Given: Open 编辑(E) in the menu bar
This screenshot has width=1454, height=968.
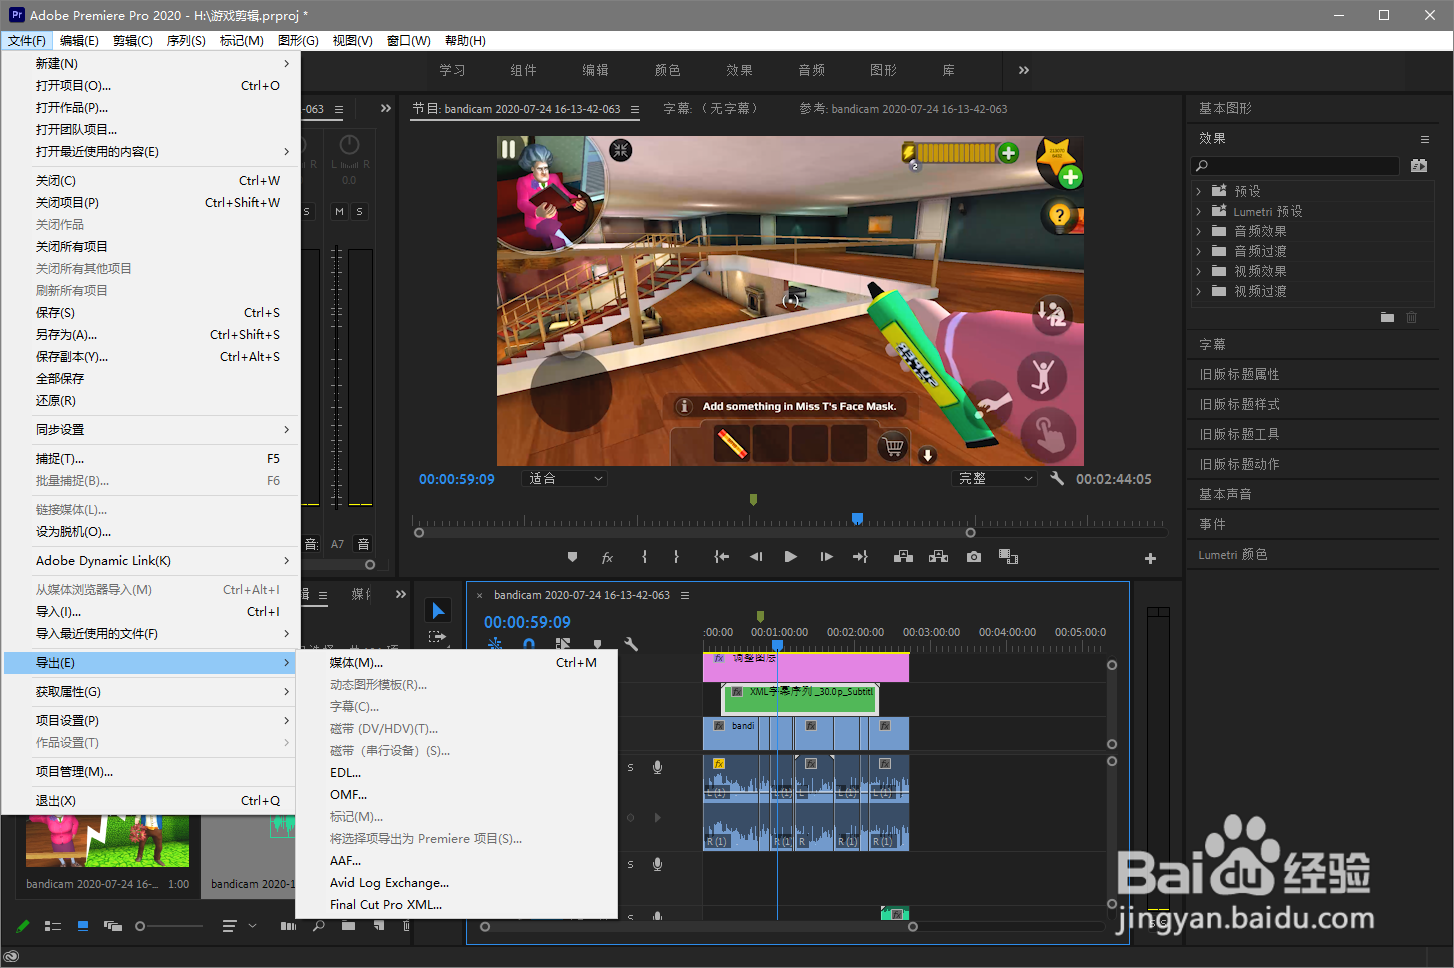Looking at the screenshot, I should click(79, 41).
